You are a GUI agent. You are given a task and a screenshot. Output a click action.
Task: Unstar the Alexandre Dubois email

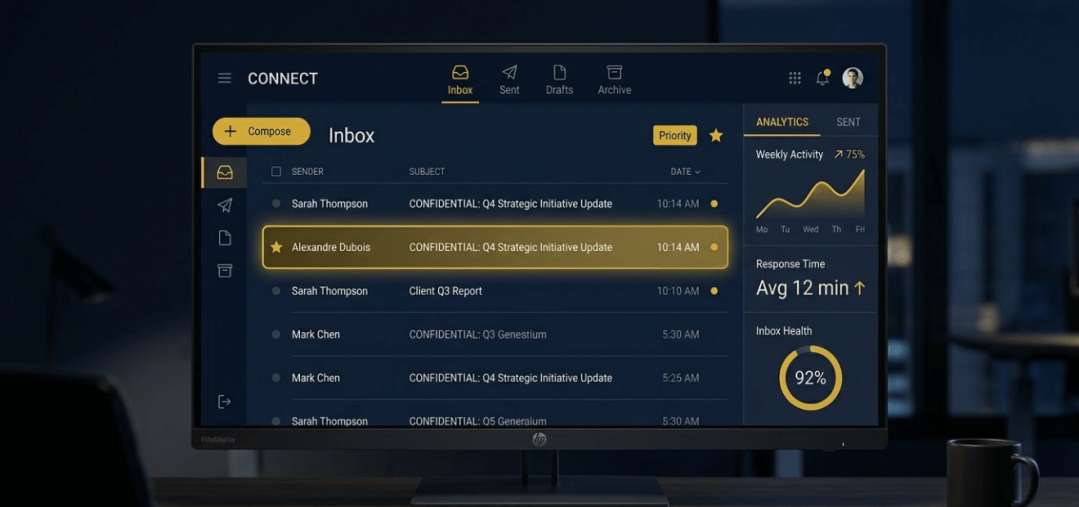pyautogui.click(x=277, y=247)
